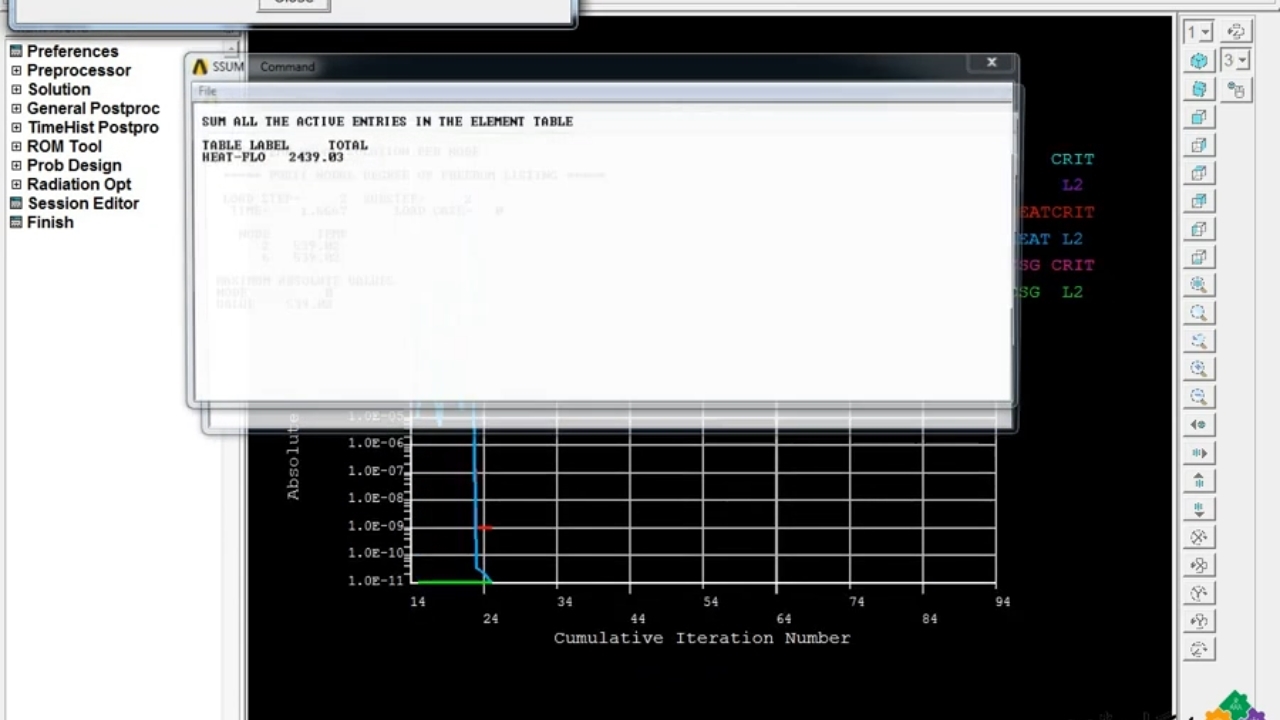Open the rotation increment dropdown showing 3
Screen dimensions: 1280x720
tap(1235, 61)
